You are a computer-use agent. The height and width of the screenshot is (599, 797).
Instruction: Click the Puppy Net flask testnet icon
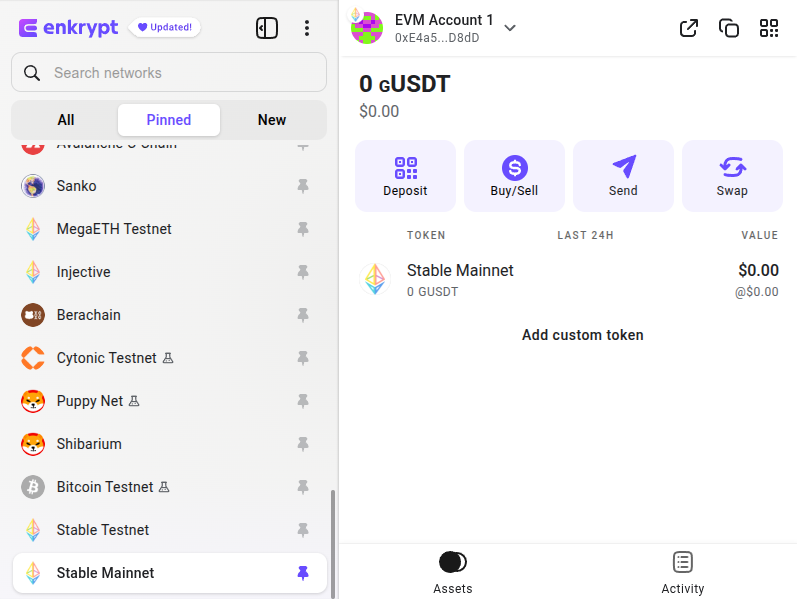(134, 401)
